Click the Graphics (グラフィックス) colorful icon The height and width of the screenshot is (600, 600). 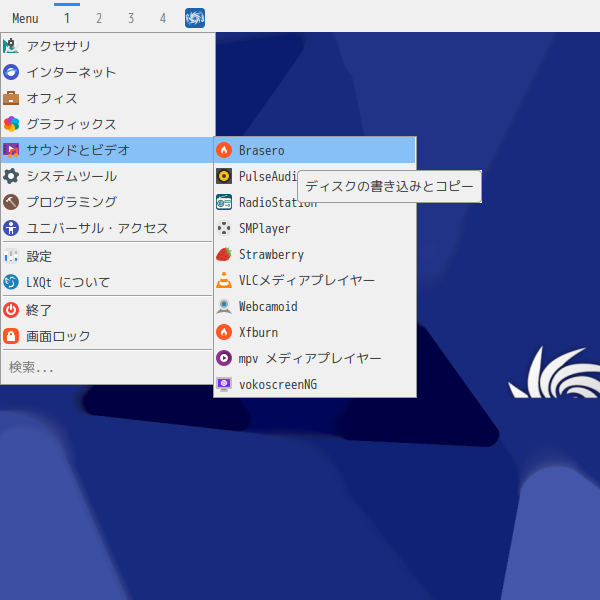(x=11, y=124)
